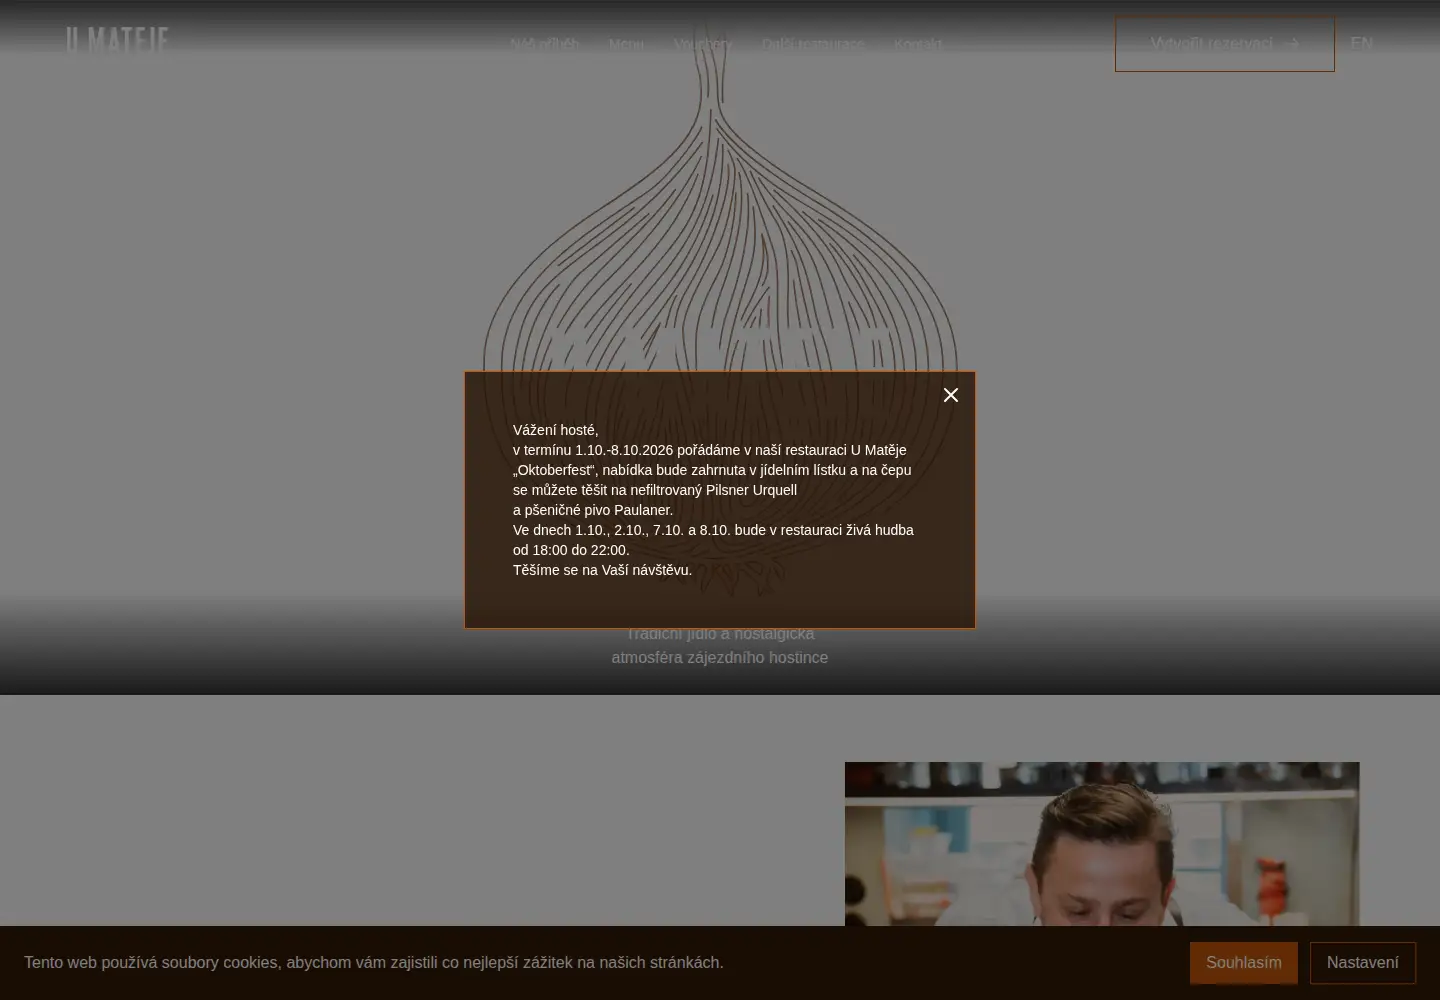Image resolution: width=1440 pixels, height=1000 pixels.
Task: Open the Vouchery menu item
Action: pos(703,44)
